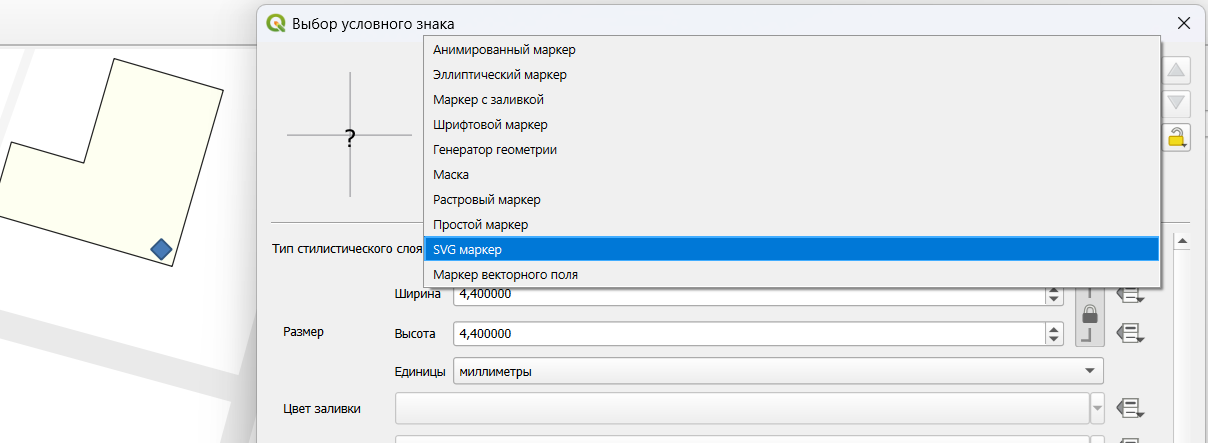Click the panel scrollbar up arrow
1208x443 pixels.
coord(1181,241)
